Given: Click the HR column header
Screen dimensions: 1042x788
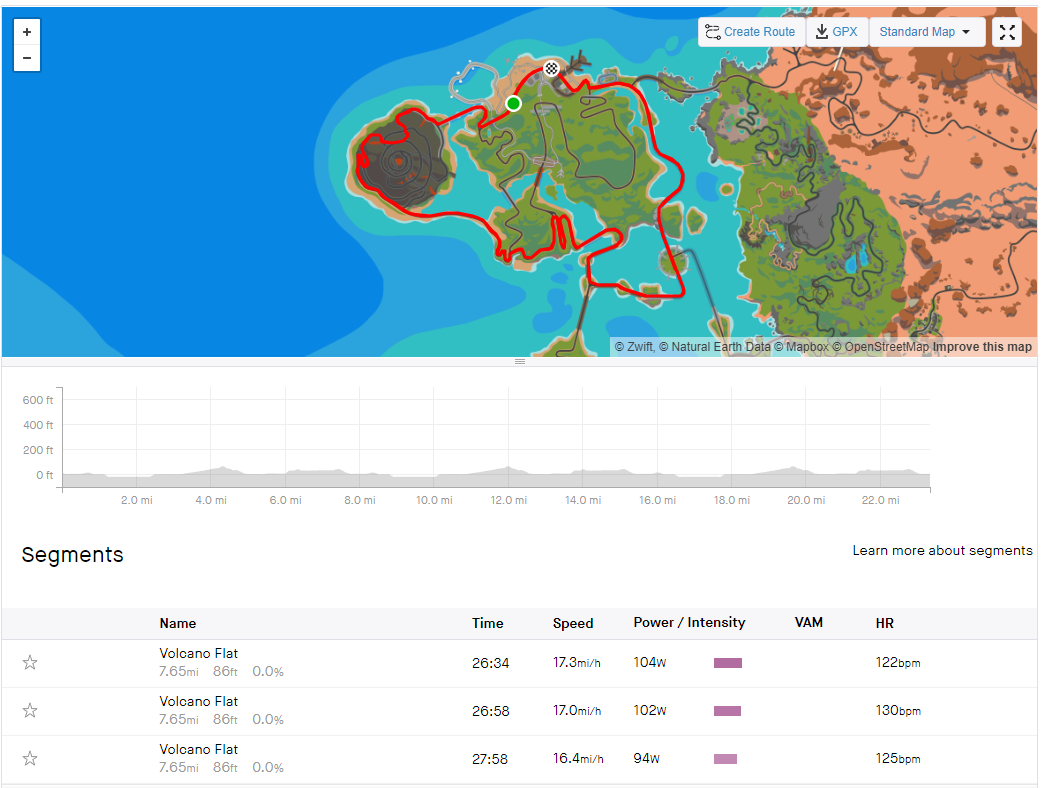Looking at the screenshot, I should pos(885,623).
